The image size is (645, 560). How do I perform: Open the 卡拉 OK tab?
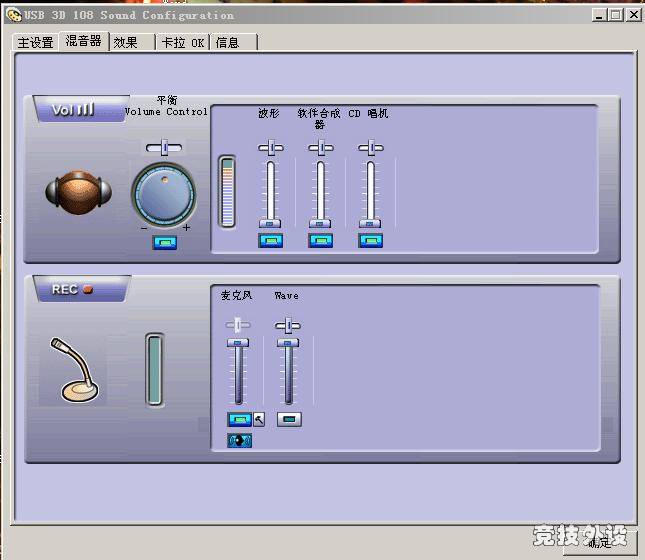(182, 43)
